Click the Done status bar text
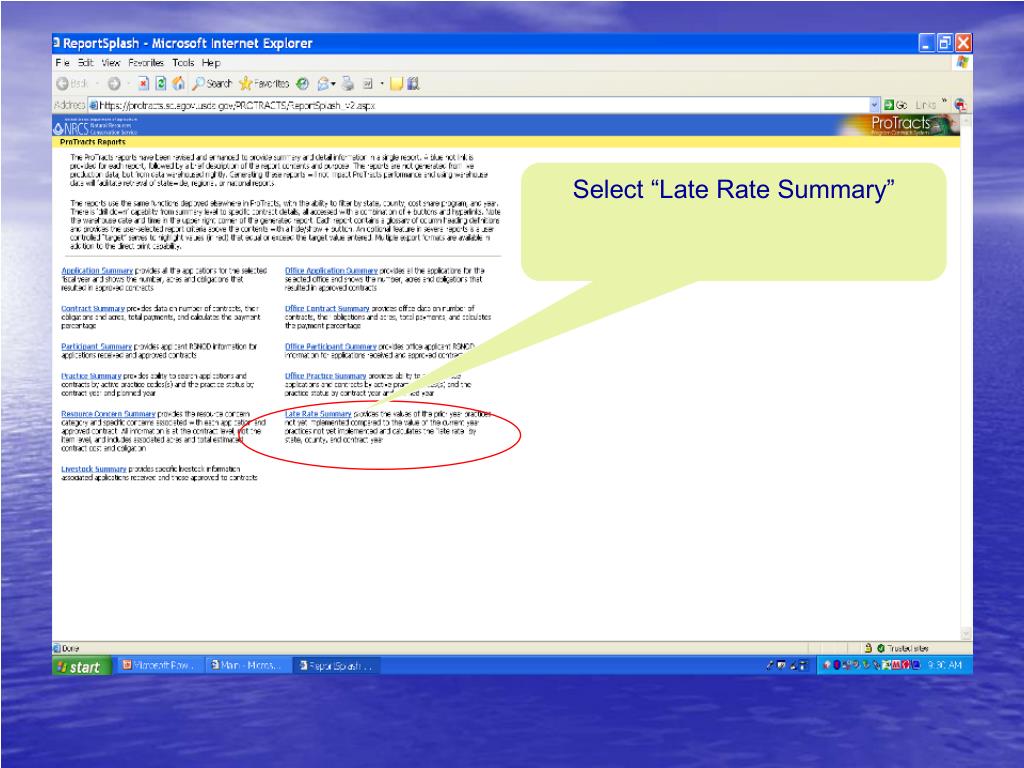 [x=71, y=648]
